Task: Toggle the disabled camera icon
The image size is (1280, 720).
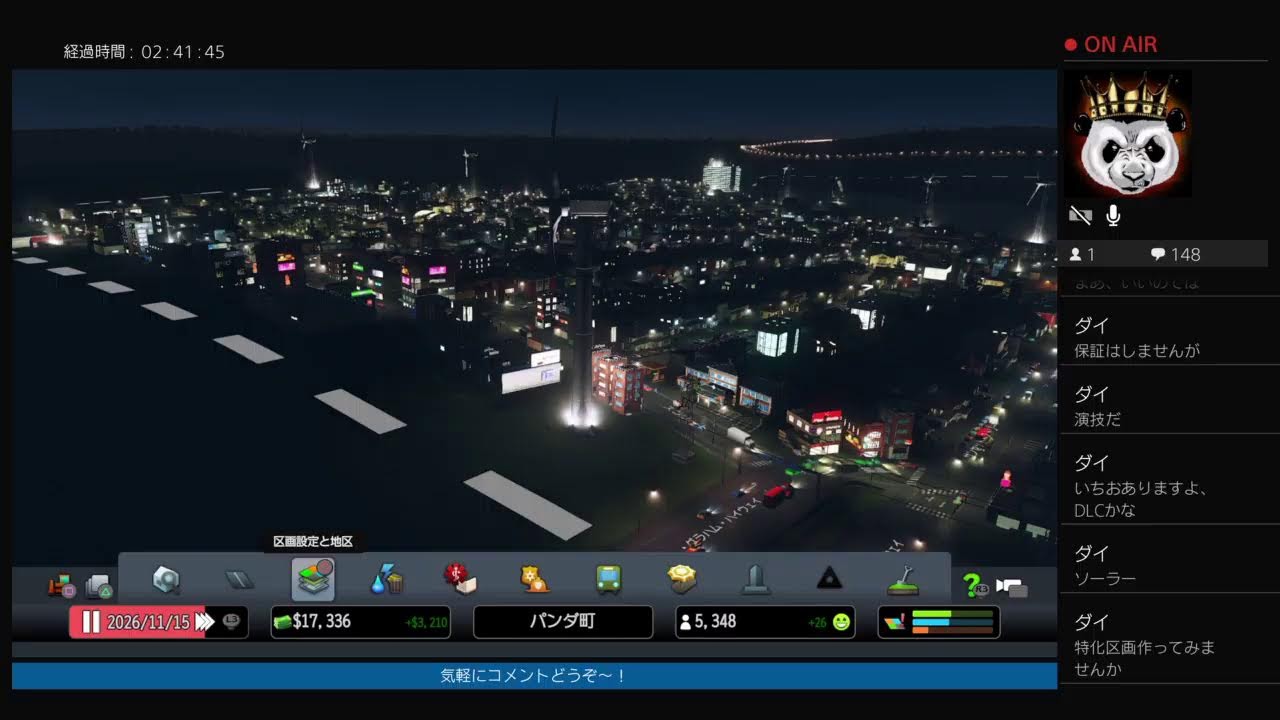Action: click(x=1080, y=215)
